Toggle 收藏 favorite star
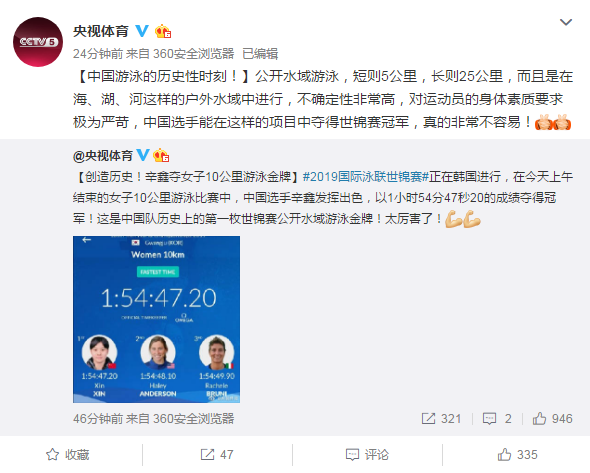Screen dimensions: 590x473 tap(68, 455)
